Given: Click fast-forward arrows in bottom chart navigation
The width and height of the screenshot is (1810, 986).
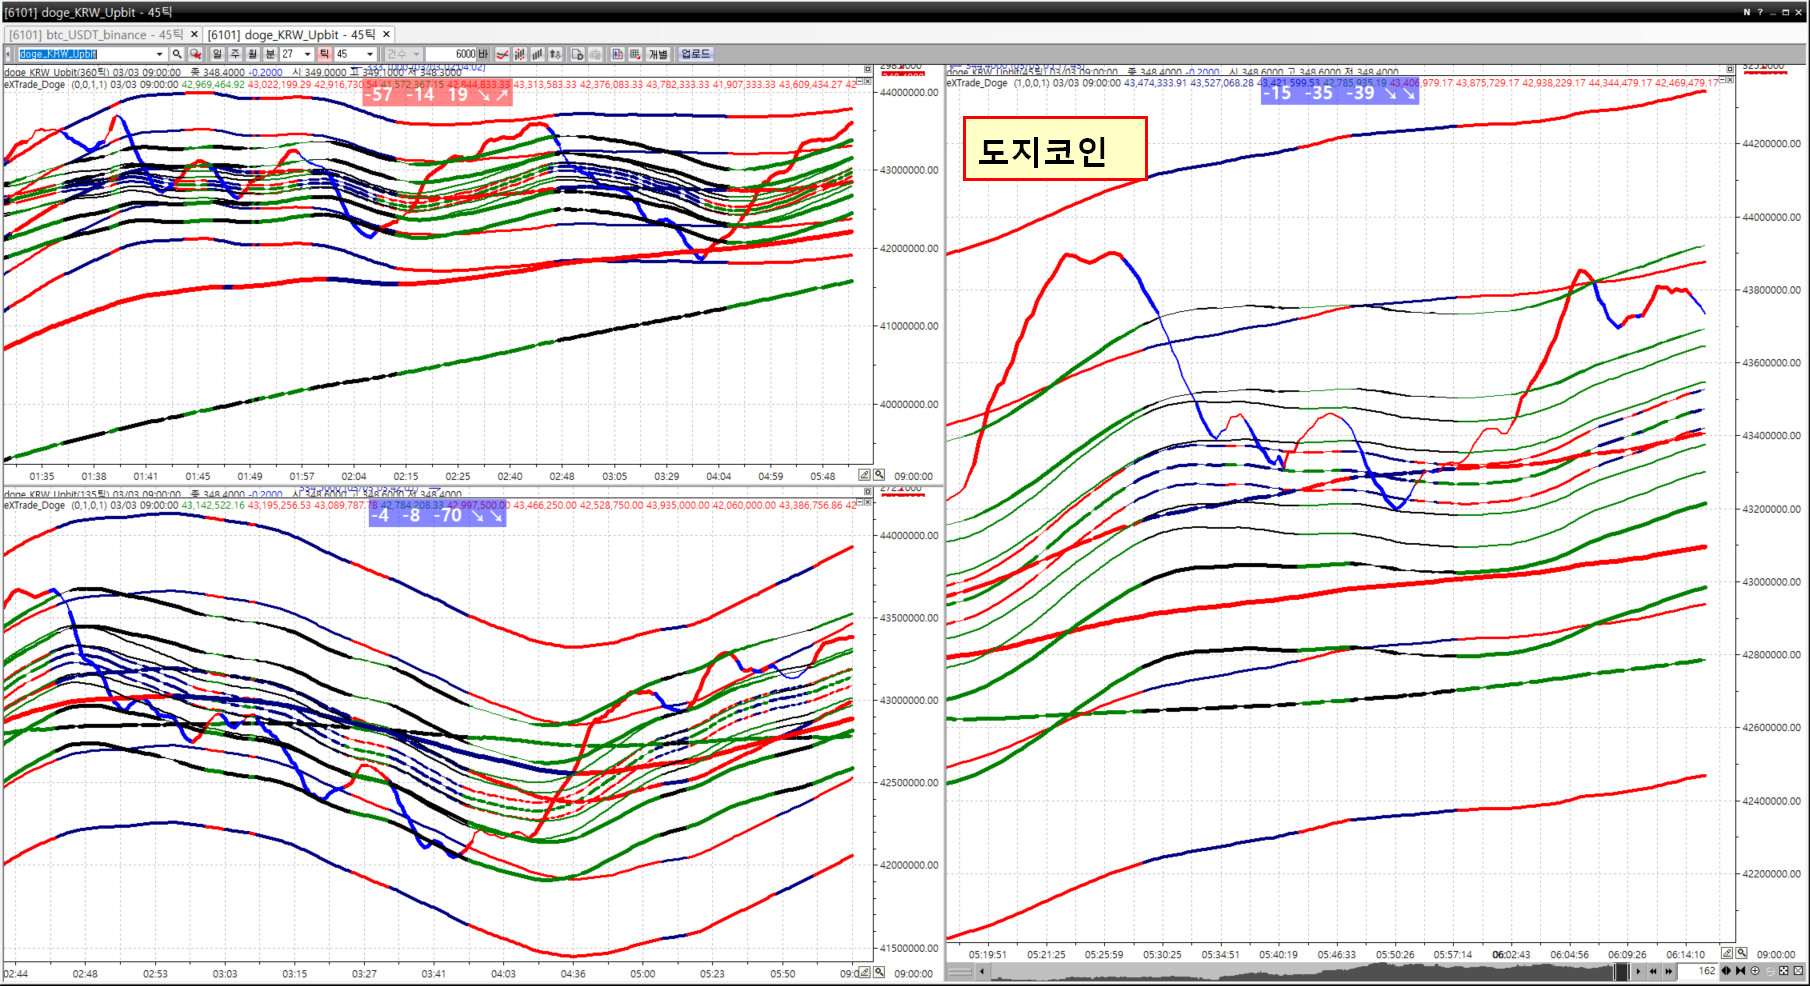Looking at the screenshot, I should pos(1668,971).
